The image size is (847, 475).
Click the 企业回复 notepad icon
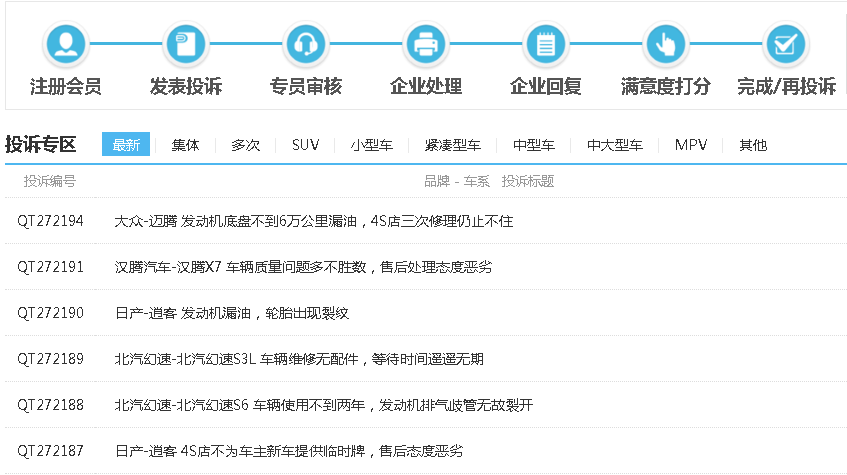point(546,44)
